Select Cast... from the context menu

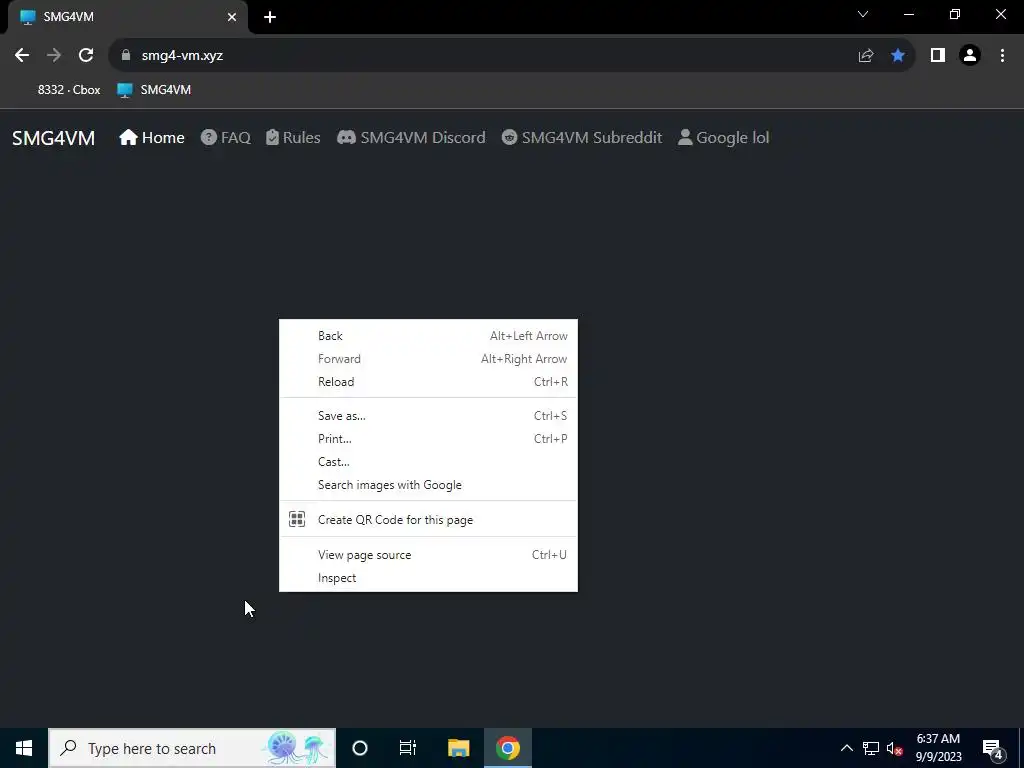(x=428, y=462)
